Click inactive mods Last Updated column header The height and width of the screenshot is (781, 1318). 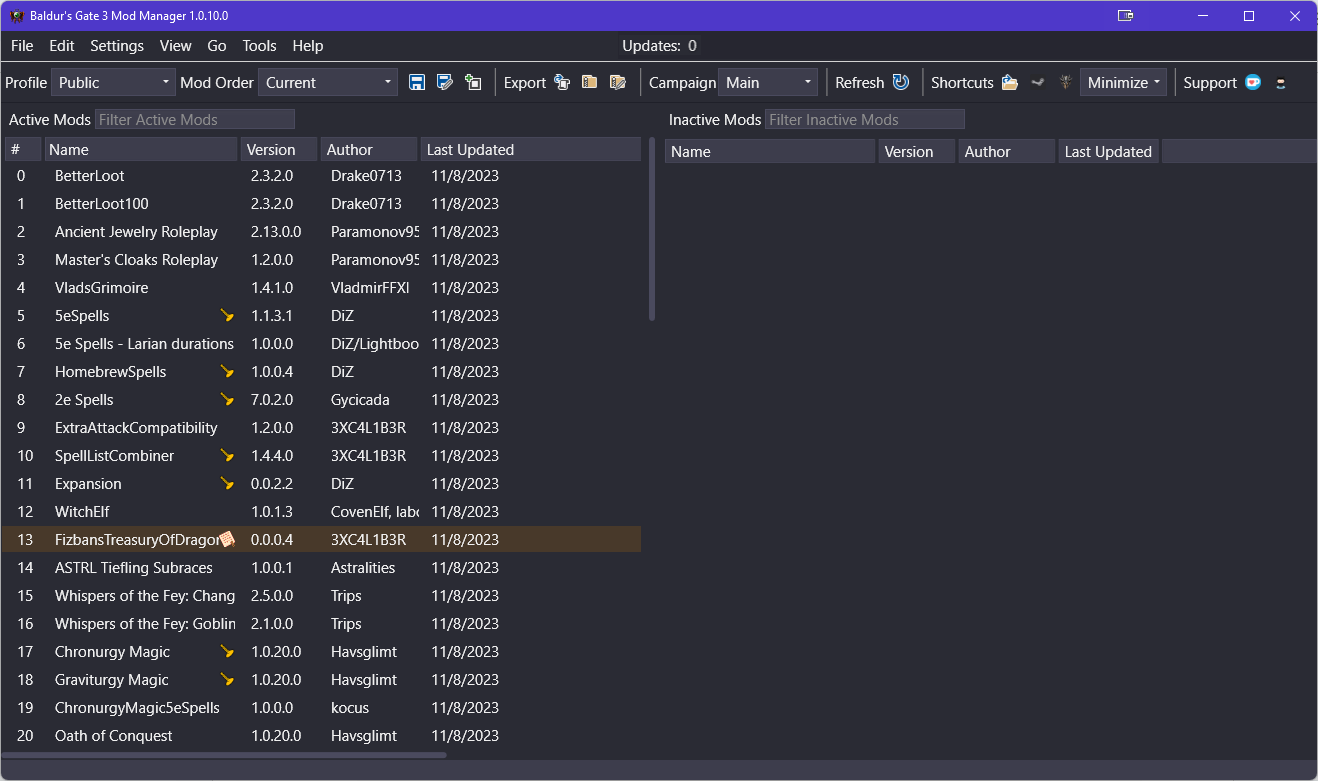(1109, 151)
